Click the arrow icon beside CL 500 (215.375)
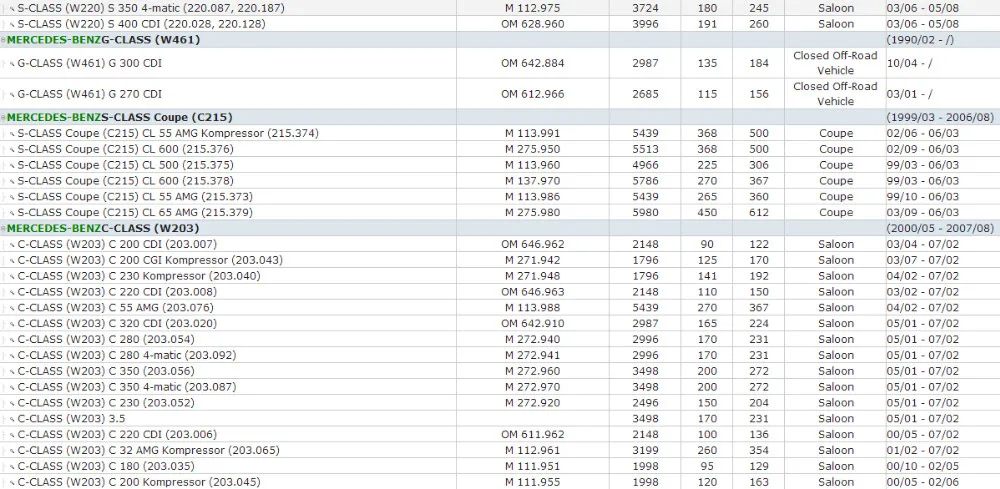1000x489 pixels. [12, 166]
